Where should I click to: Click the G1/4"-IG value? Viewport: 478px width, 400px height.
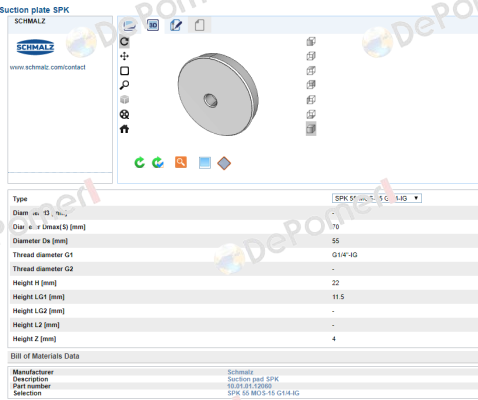tap(345, 255)
